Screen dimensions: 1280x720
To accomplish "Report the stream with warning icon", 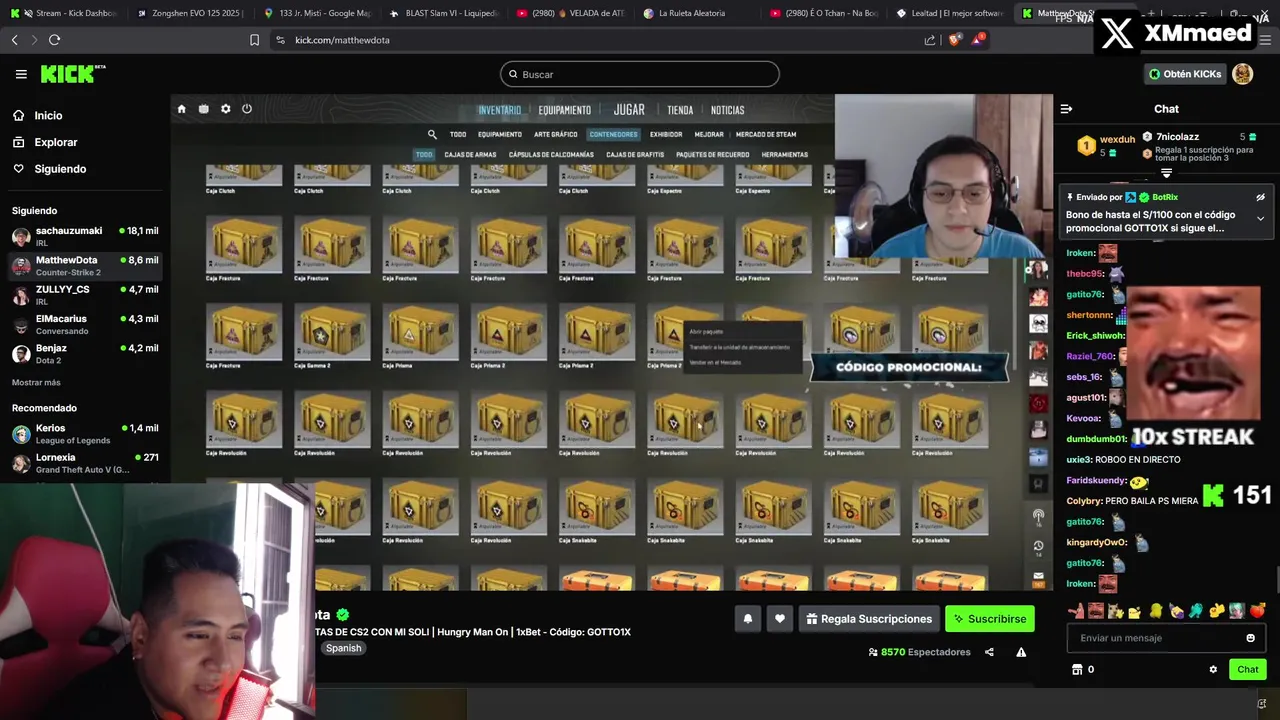I will coord(1021,652).
